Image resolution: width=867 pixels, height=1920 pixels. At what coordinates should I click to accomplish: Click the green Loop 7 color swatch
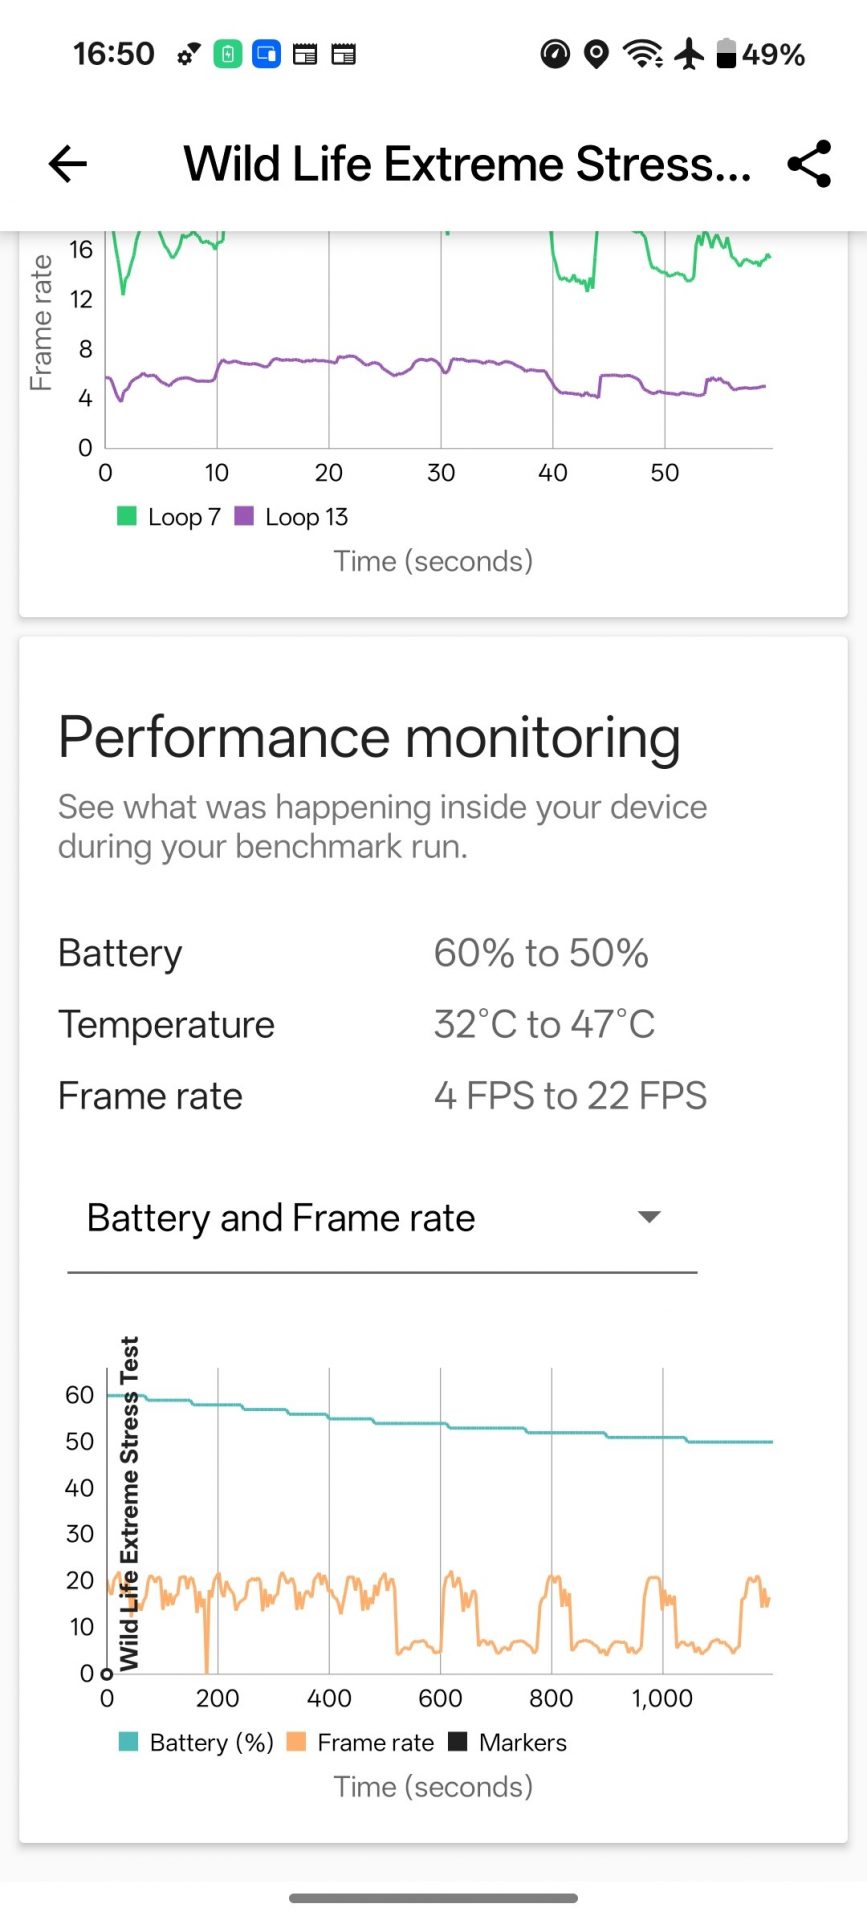click(x=127, y=516)
